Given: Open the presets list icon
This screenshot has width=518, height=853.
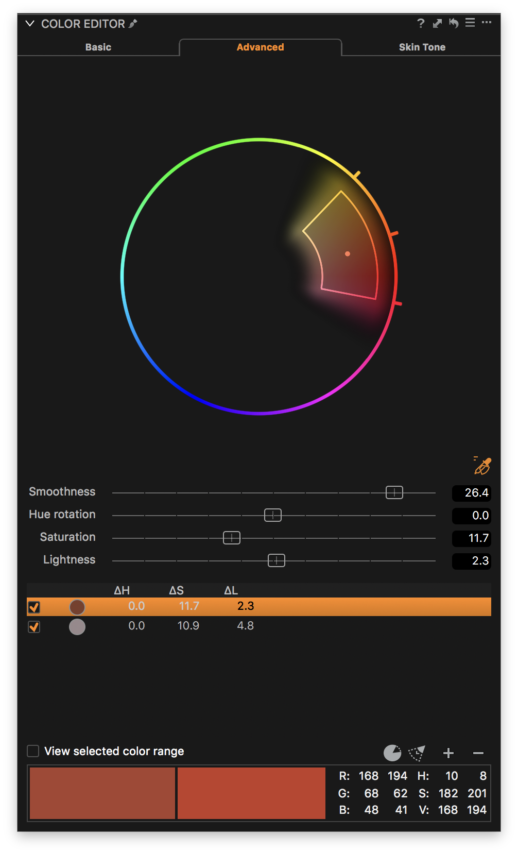Looking at the screenshot, I should click(470, 23).
